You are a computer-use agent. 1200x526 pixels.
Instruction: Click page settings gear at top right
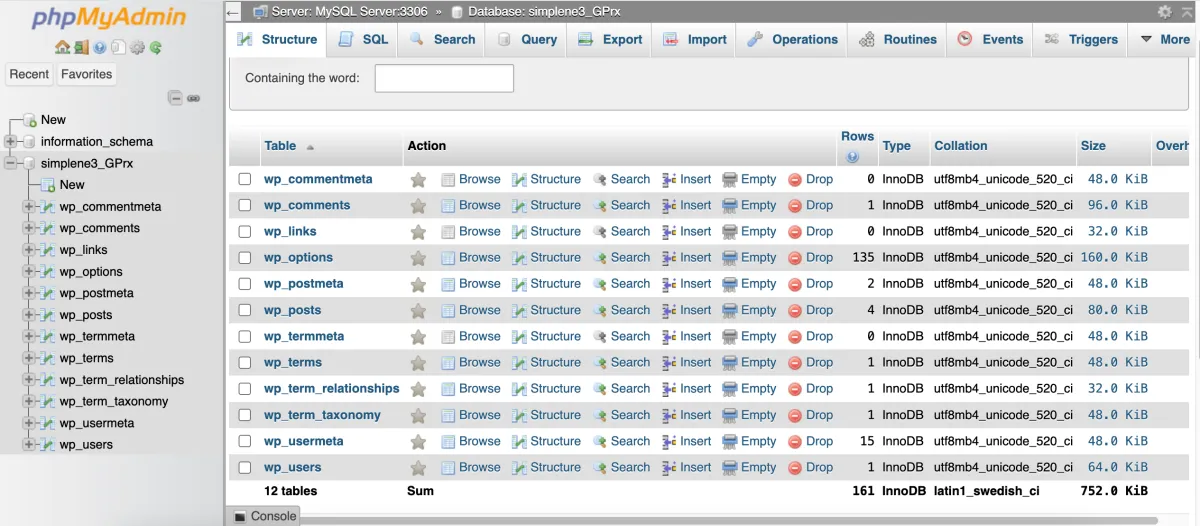1164,12
